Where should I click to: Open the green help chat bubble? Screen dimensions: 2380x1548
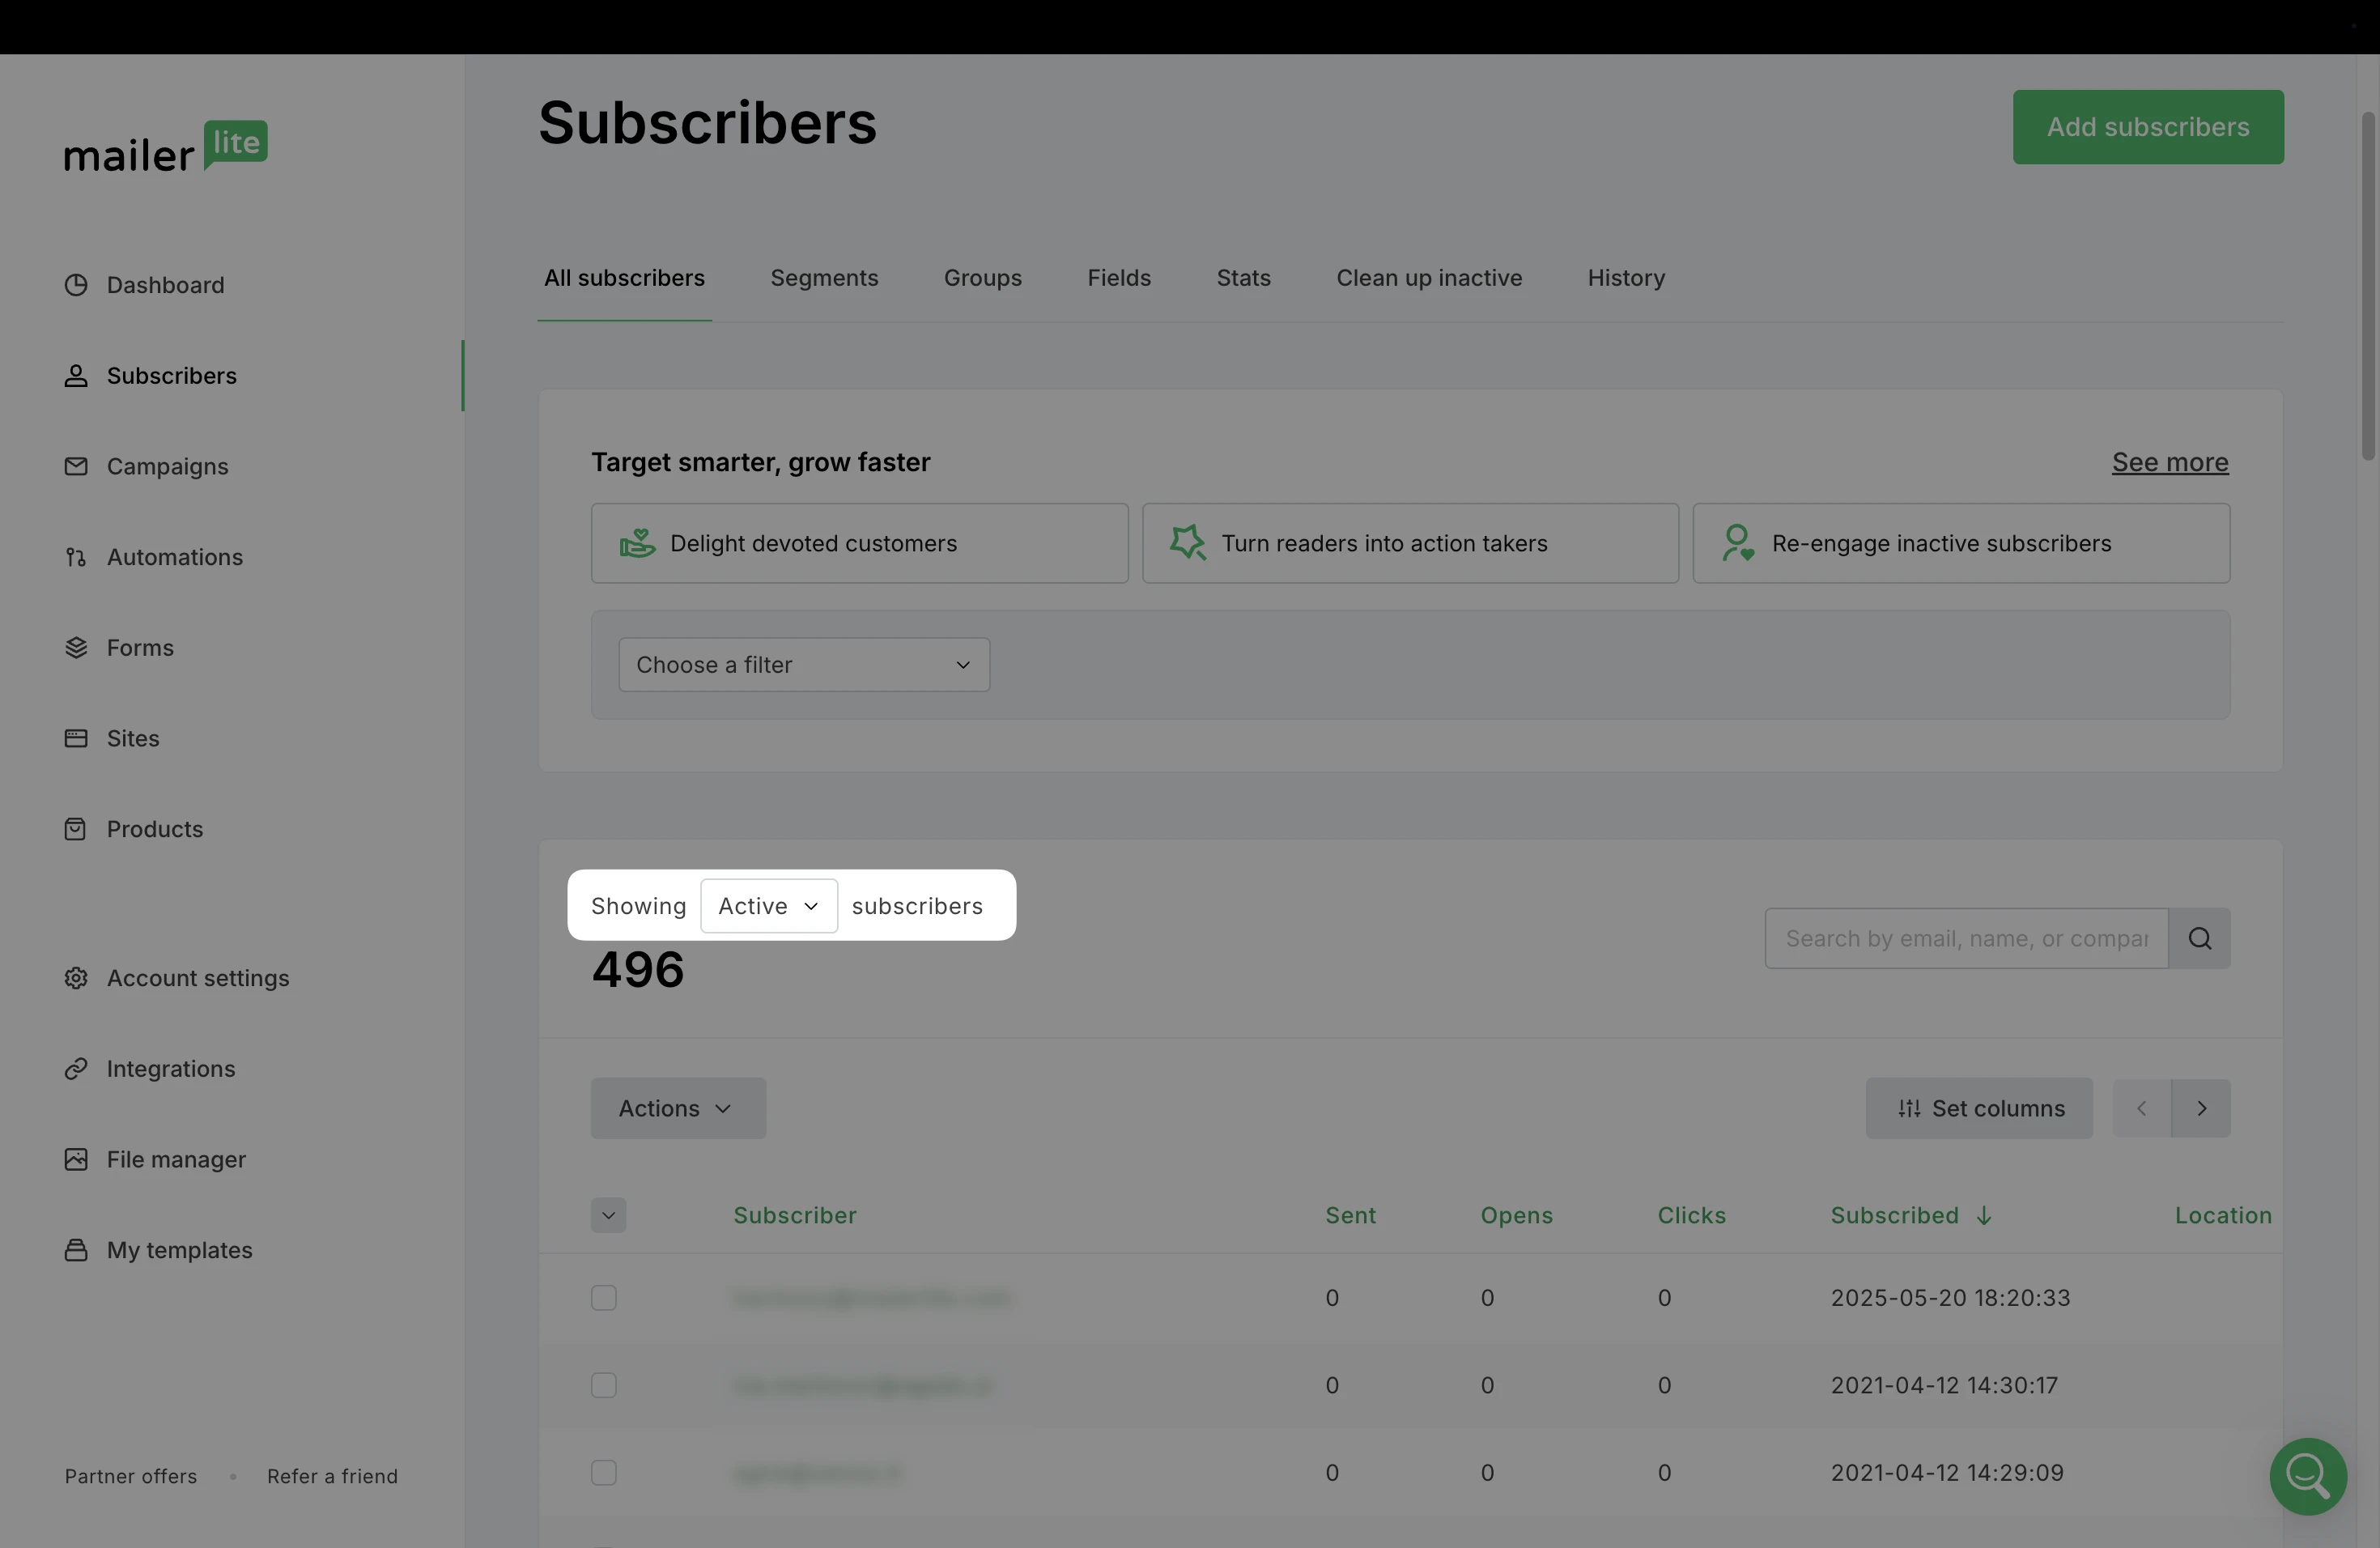click(x=2307, y=1476)
